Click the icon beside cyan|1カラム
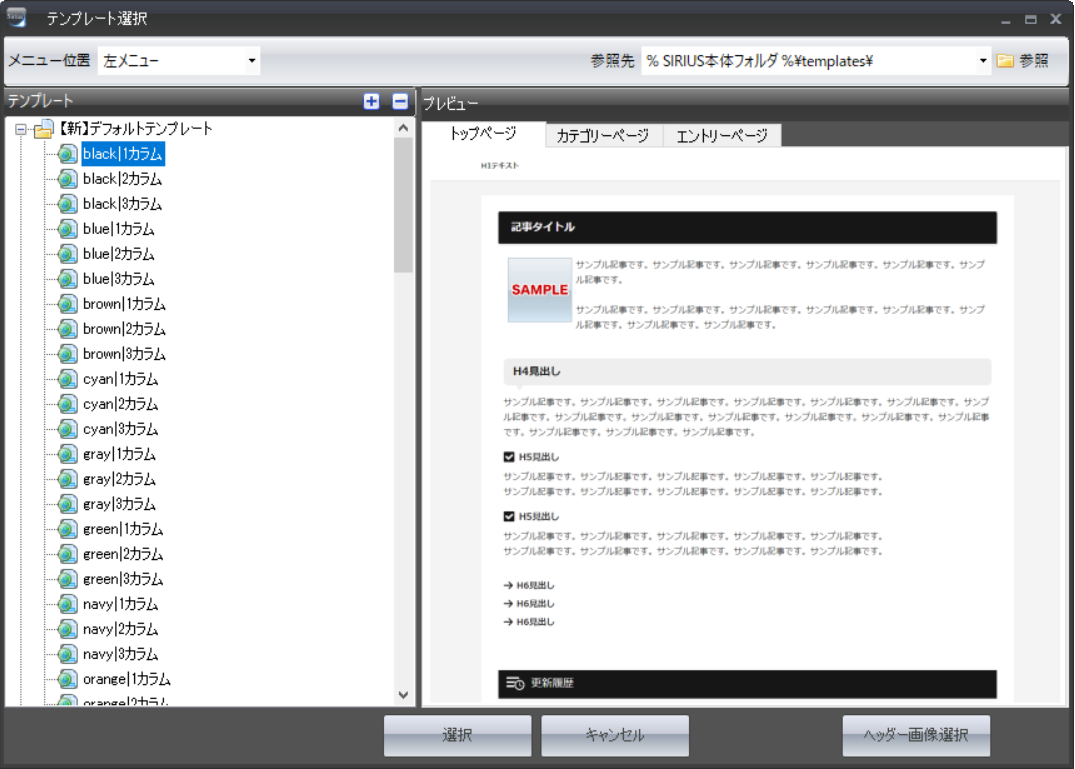Screen dimensions: 1075x769 pyautogui.click(x=67, y=379)
